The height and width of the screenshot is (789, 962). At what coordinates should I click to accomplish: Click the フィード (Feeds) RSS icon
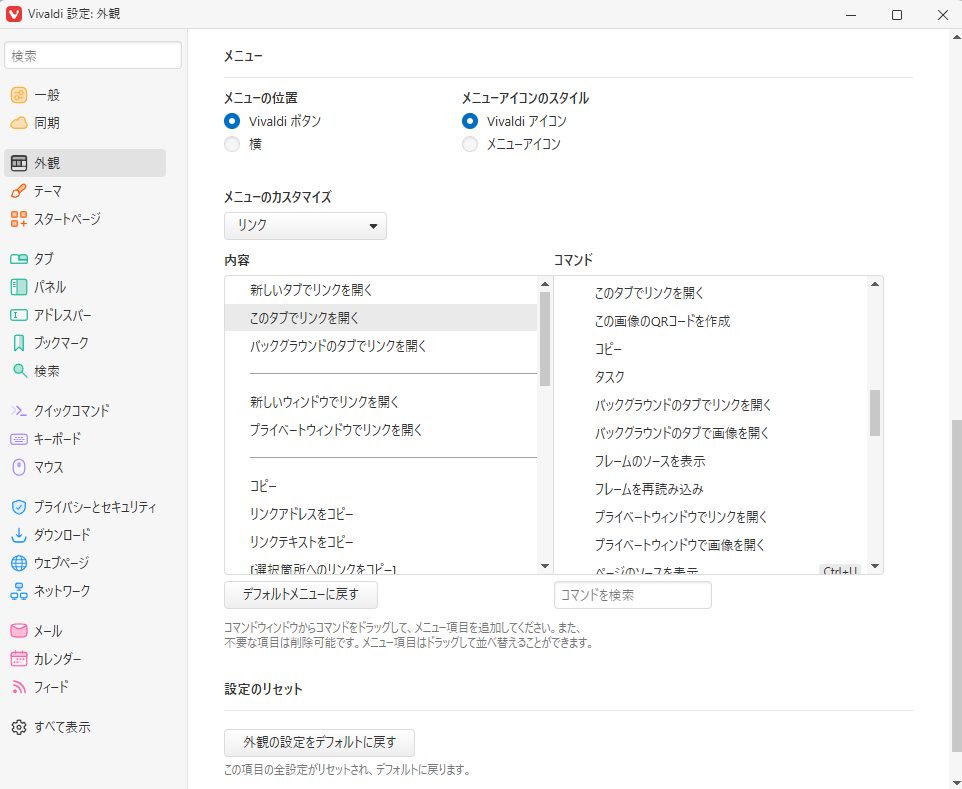(x=19, y=687)
